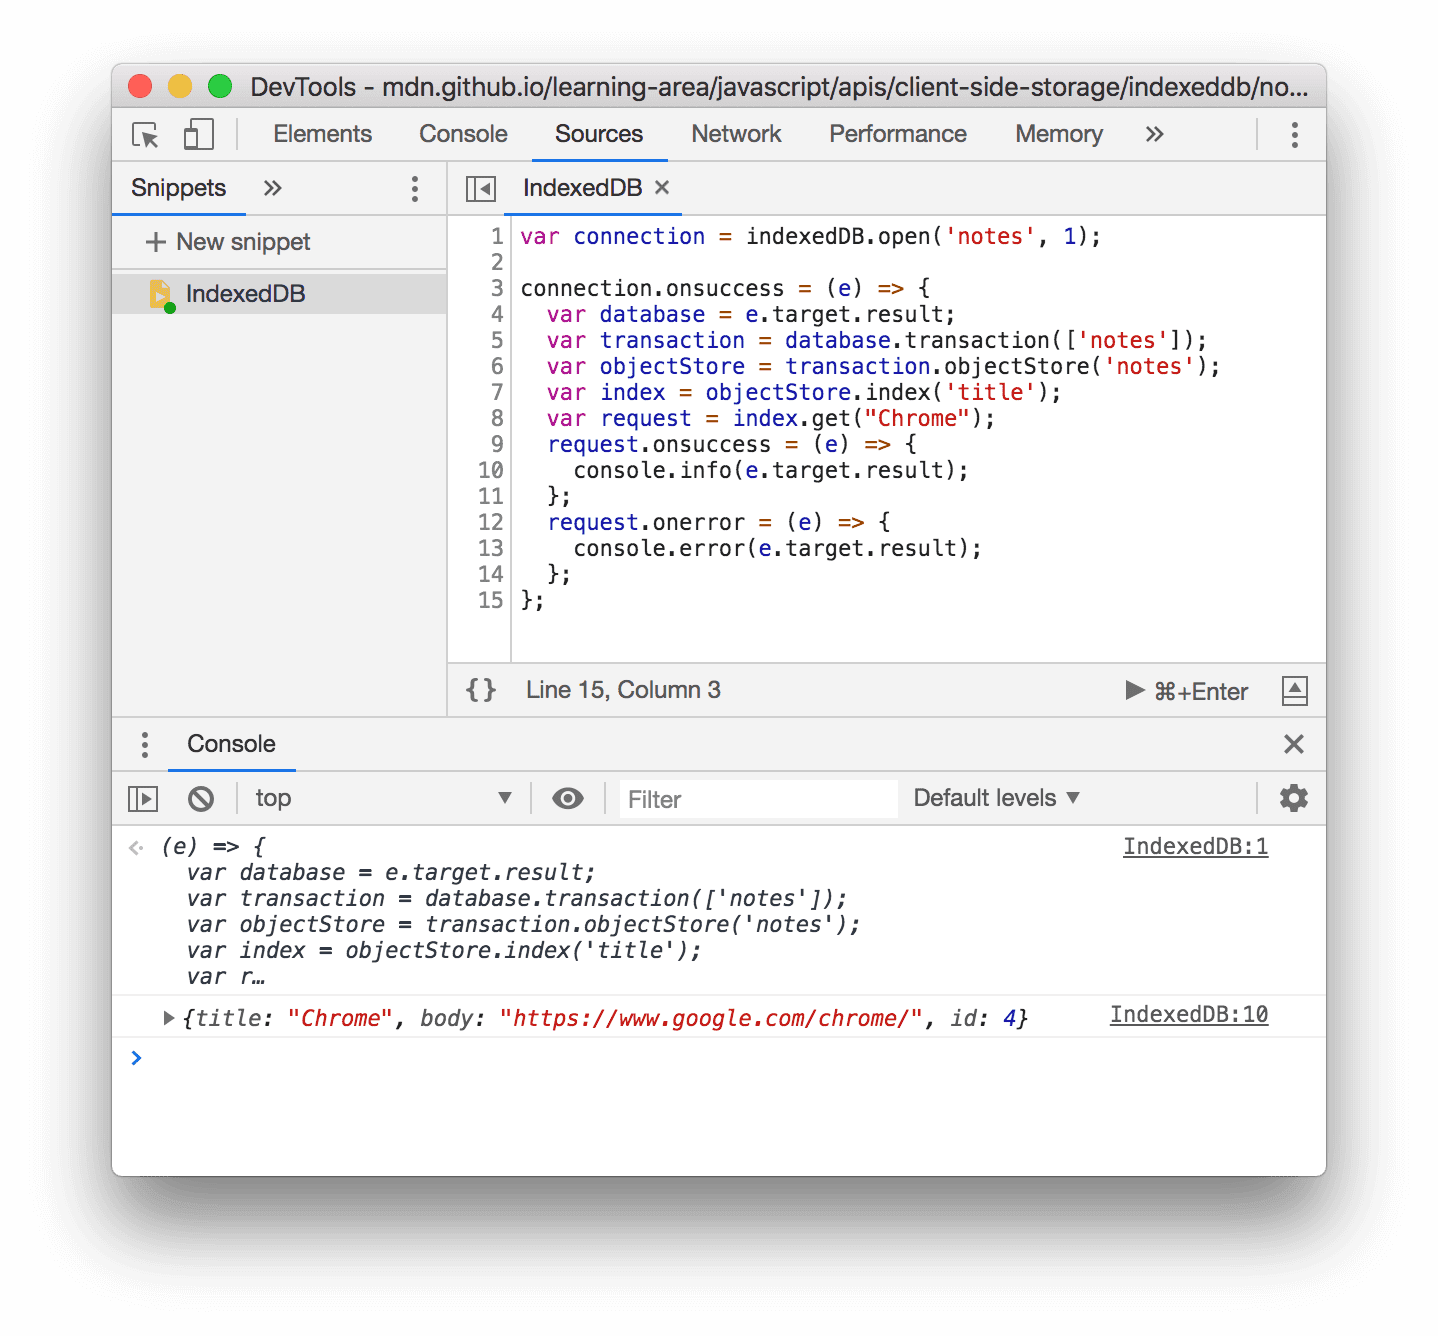The image size is (1438, 1336).
Task: Create a live expression with the eye icon
Action: (x=568, y=798)
